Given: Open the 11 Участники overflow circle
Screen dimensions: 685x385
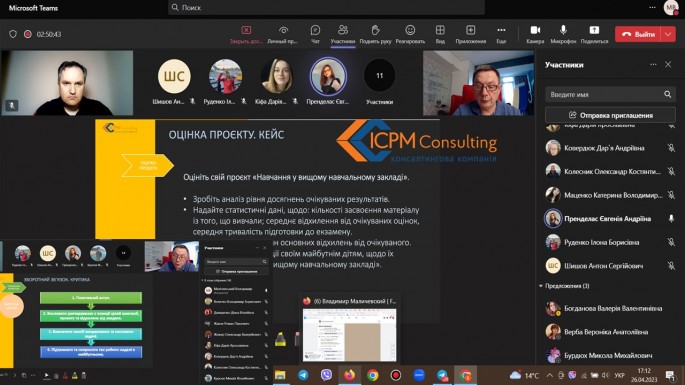Looking at the screenshot, I should tap(380, 76).
